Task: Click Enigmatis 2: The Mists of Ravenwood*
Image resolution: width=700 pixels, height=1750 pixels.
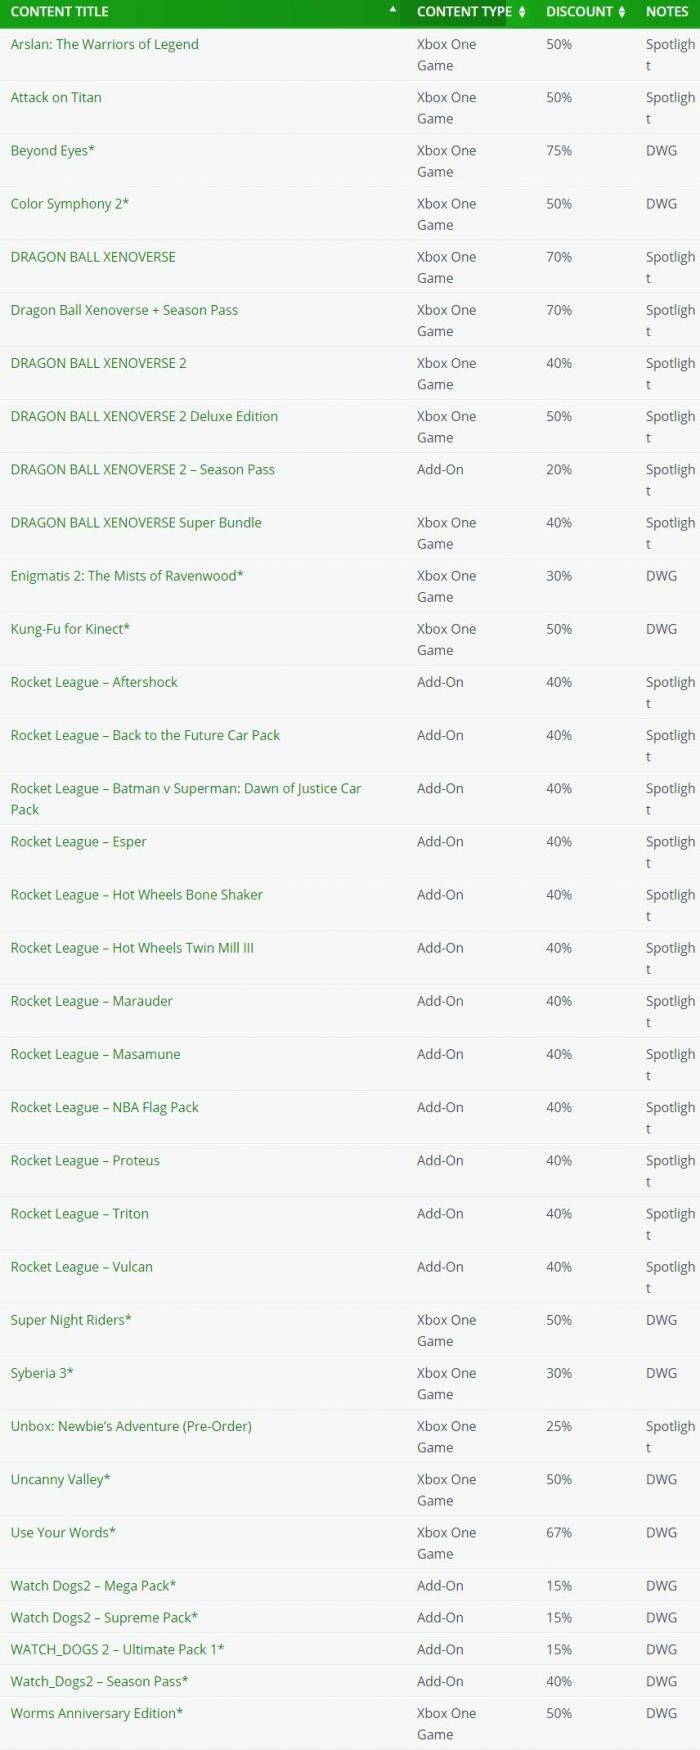Action: click(127, 576)
